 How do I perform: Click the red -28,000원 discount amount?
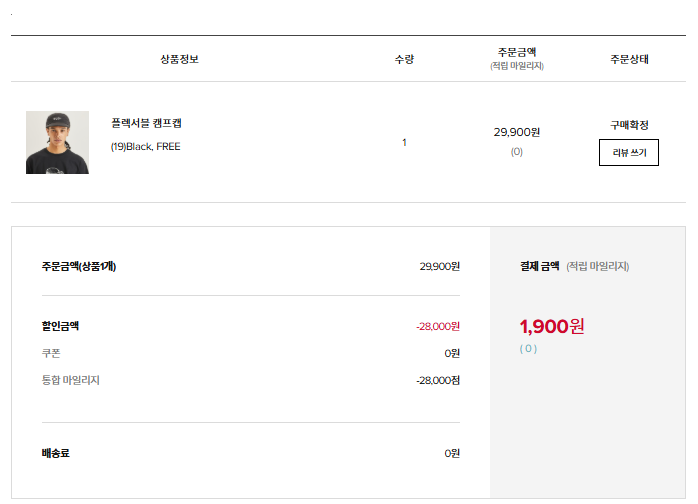438,326
